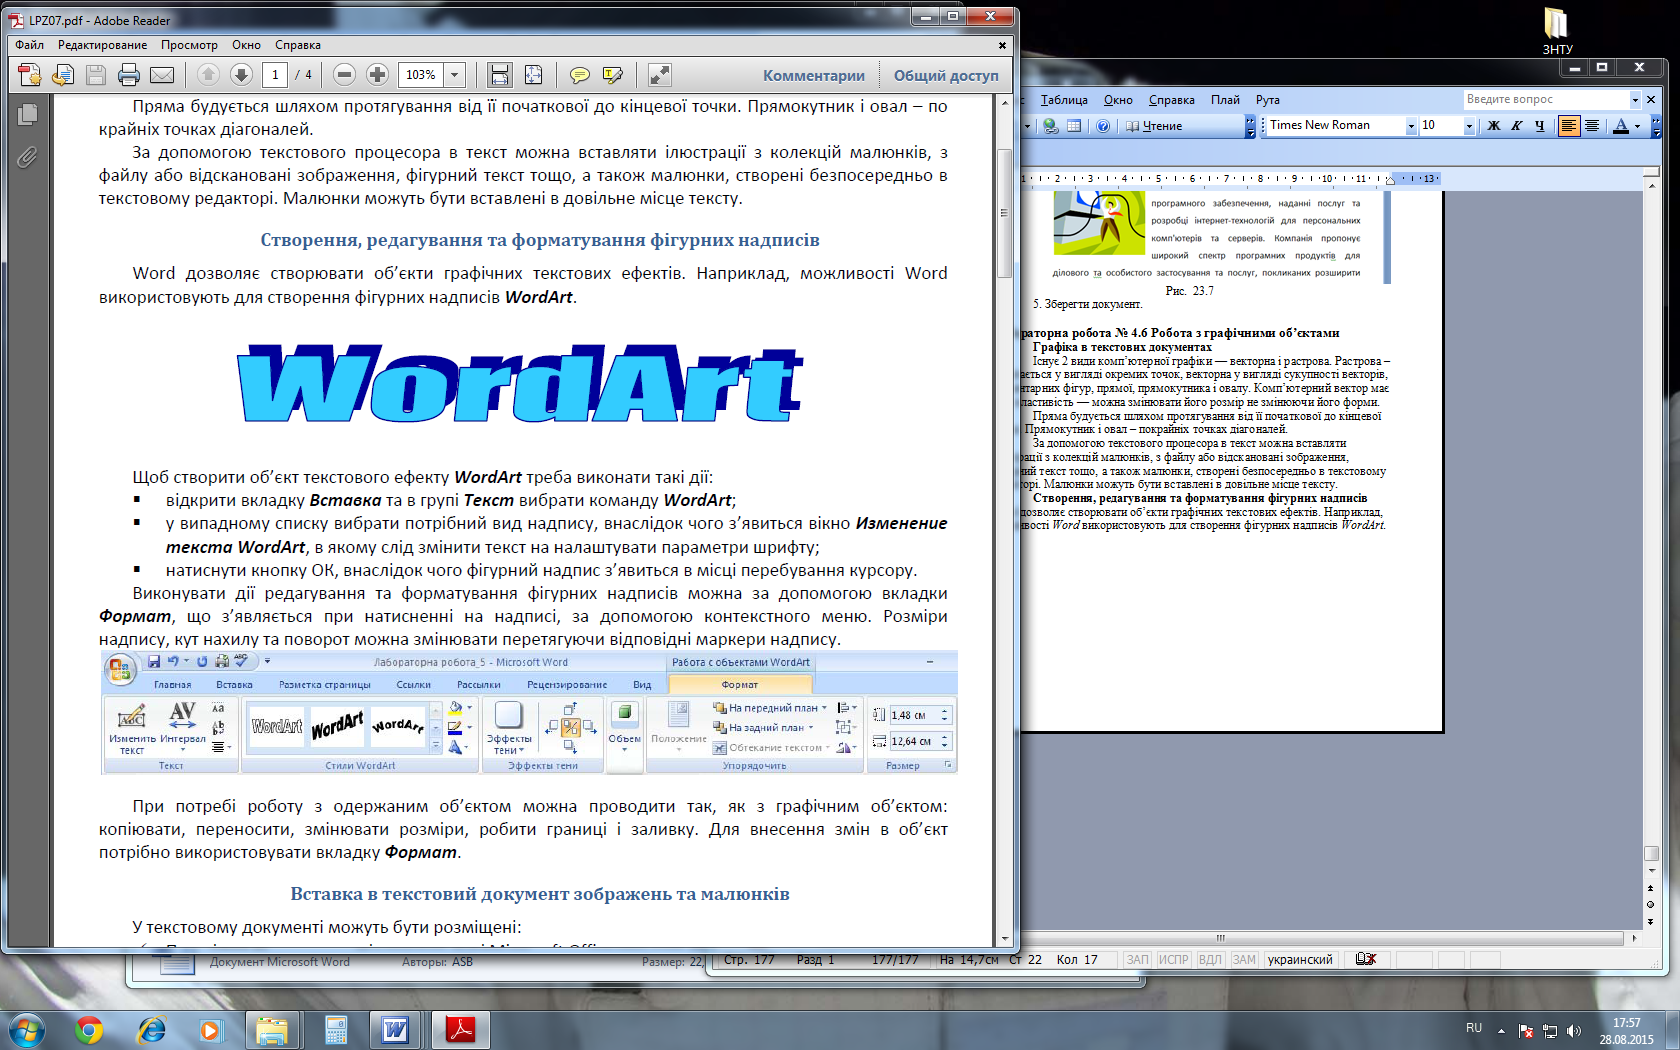Open Google Chrome from taskbar

pyautogui.click(x=89, y=1029)
